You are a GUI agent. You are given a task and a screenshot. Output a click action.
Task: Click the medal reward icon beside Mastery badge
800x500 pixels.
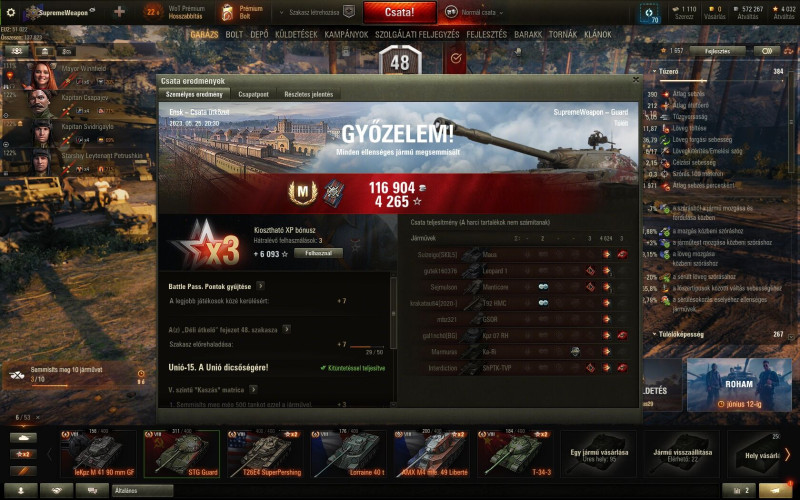click(x=334, y=193)
